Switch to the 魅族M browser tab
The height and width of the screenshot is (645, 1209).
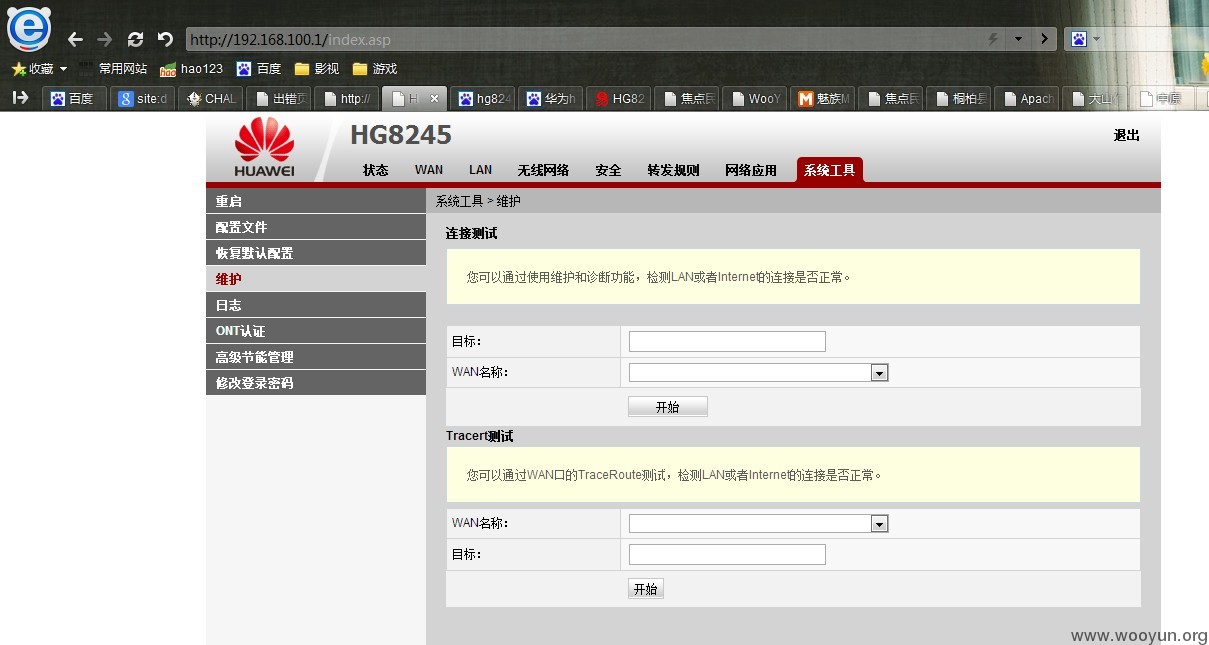point(823,98)
